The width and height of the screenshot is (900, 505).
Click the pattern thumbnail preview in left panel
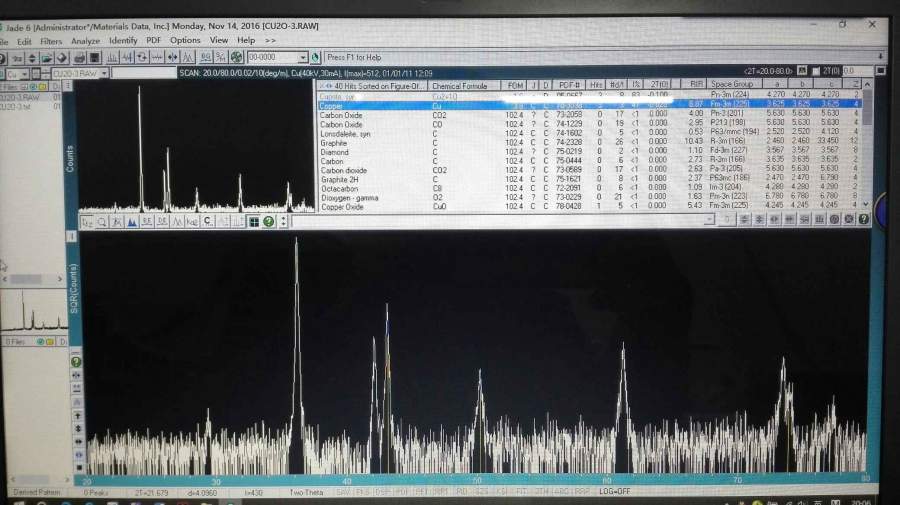(x=34, y=310)
